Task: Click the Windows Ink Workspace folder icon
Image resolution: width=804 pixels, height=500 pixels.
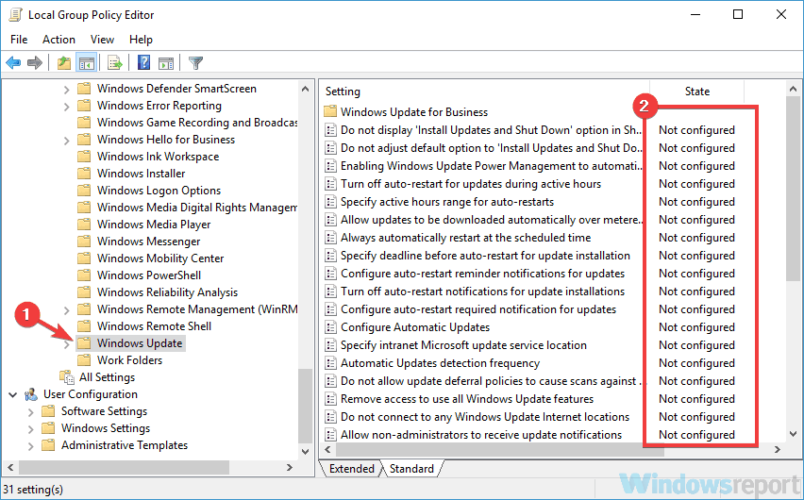Action: (x=84, y=156)
